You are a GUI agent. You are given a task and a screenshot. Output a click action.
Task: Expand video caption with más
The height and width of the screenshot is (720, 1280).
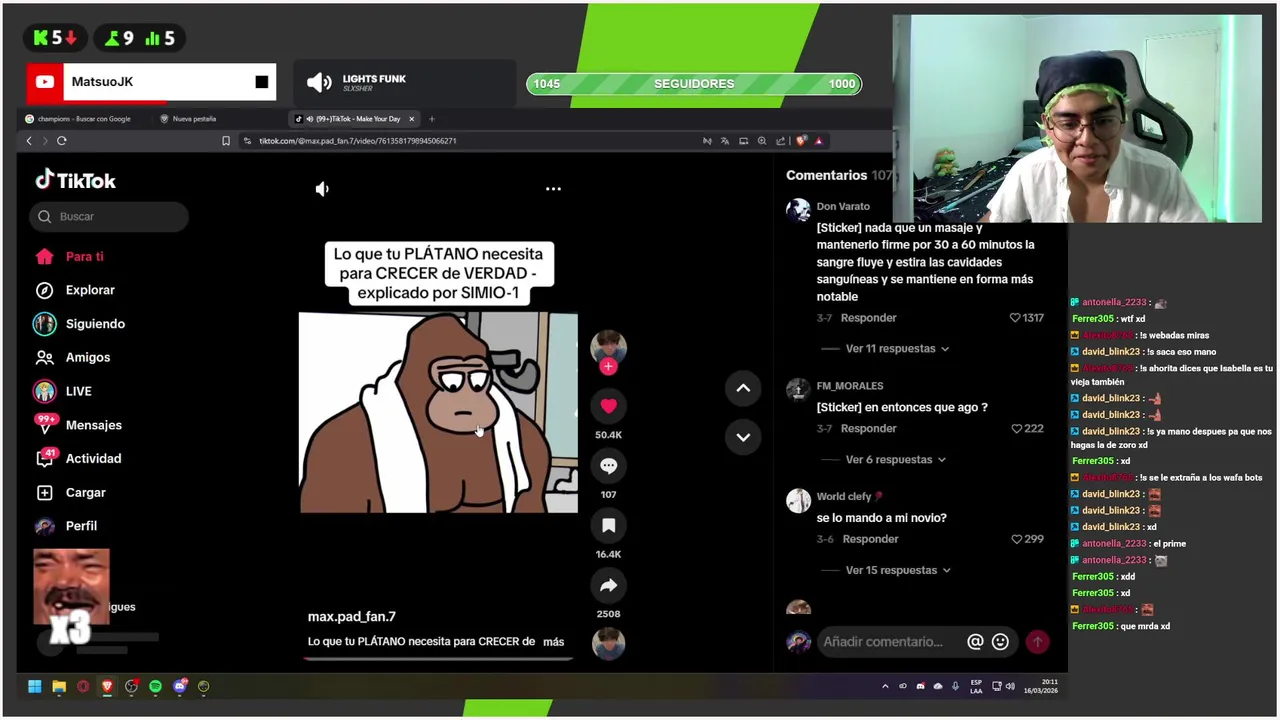[x=554, y=642]
